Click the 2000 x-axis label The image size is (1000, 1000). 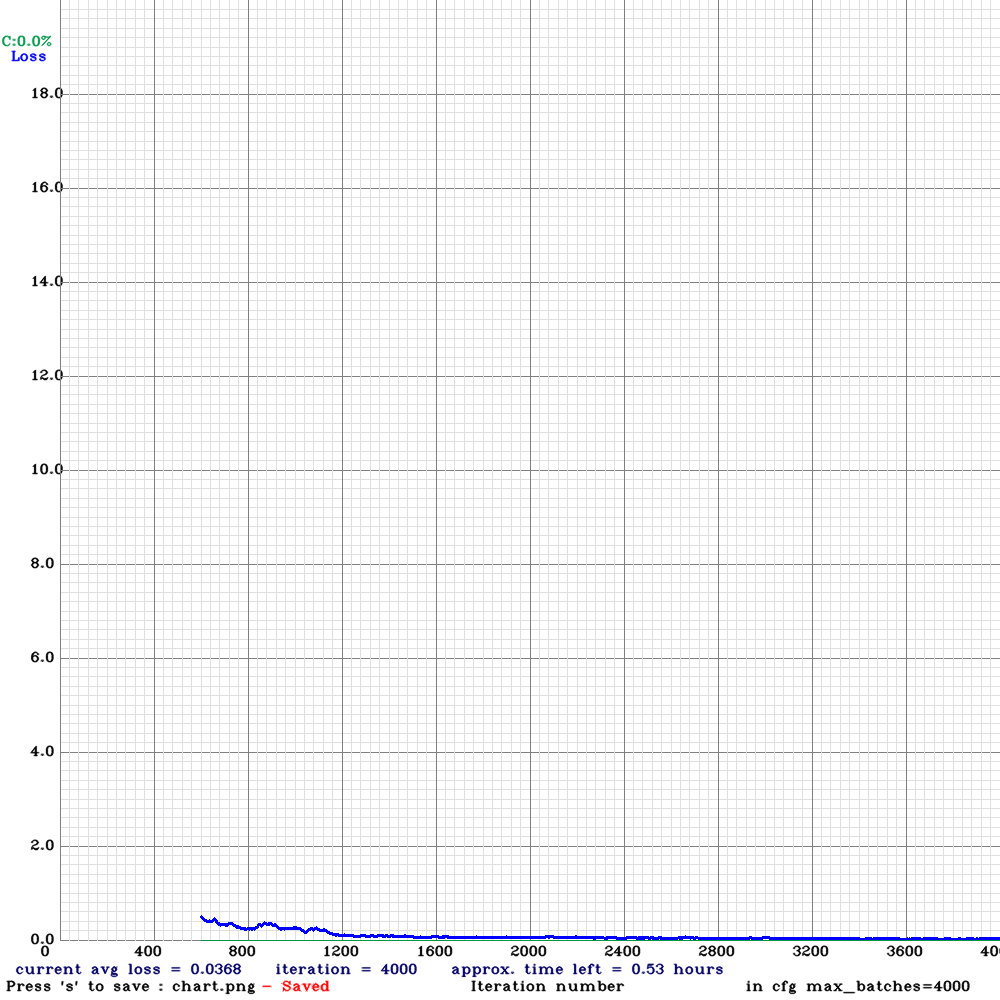point(529,951)
